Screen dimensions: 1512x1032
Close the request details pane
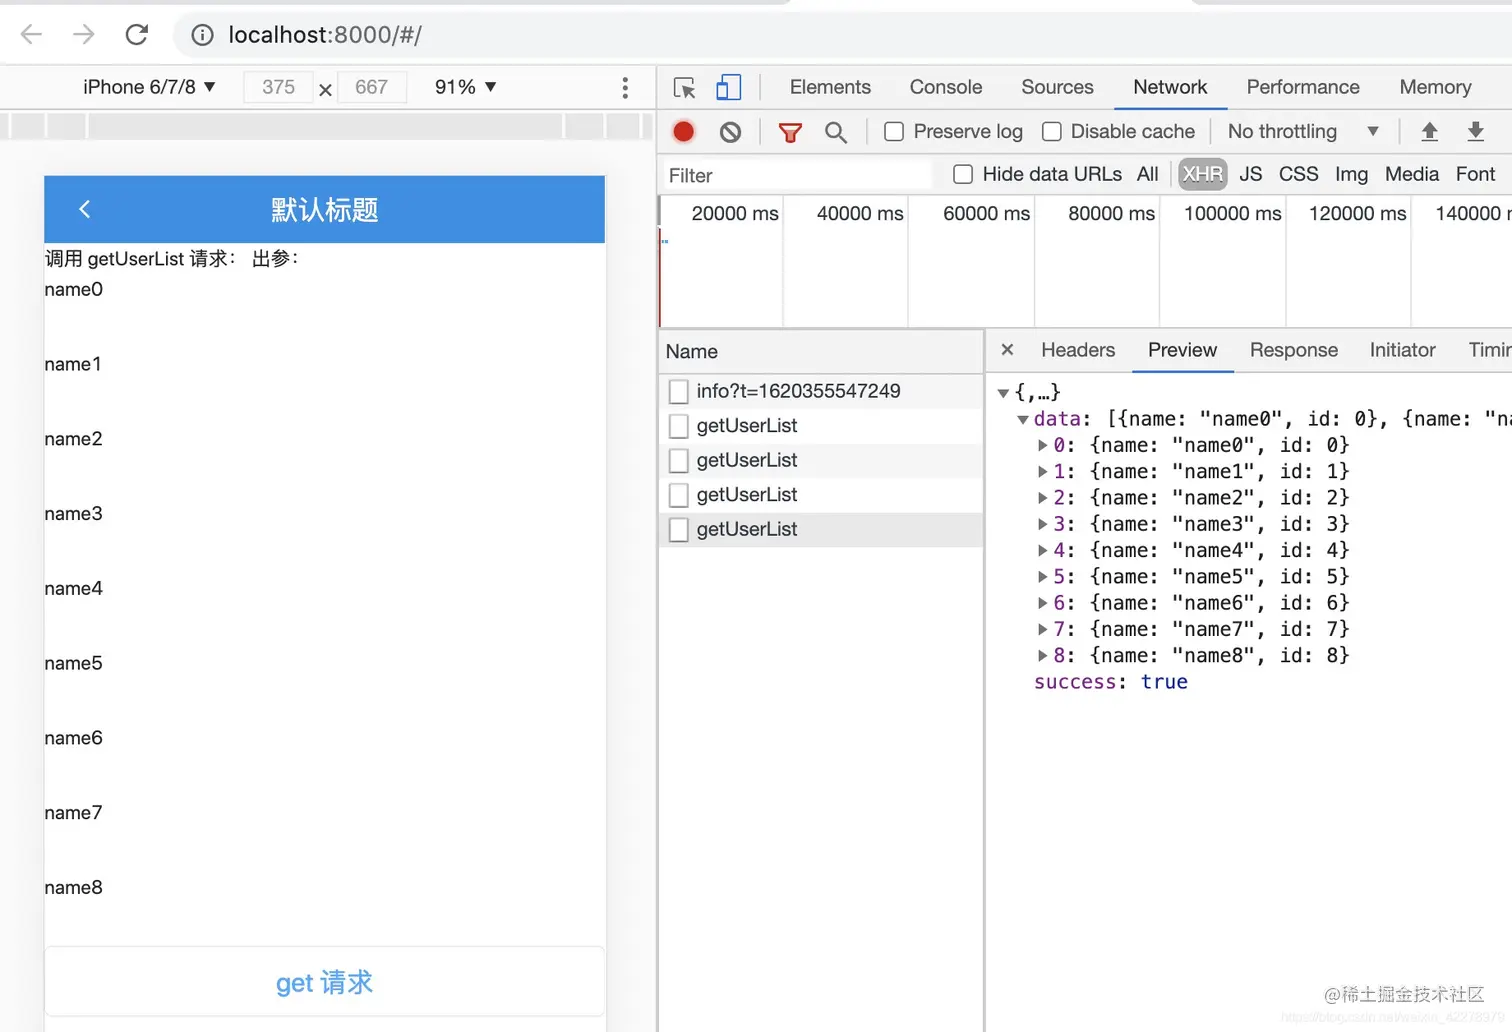(1008, 350)
